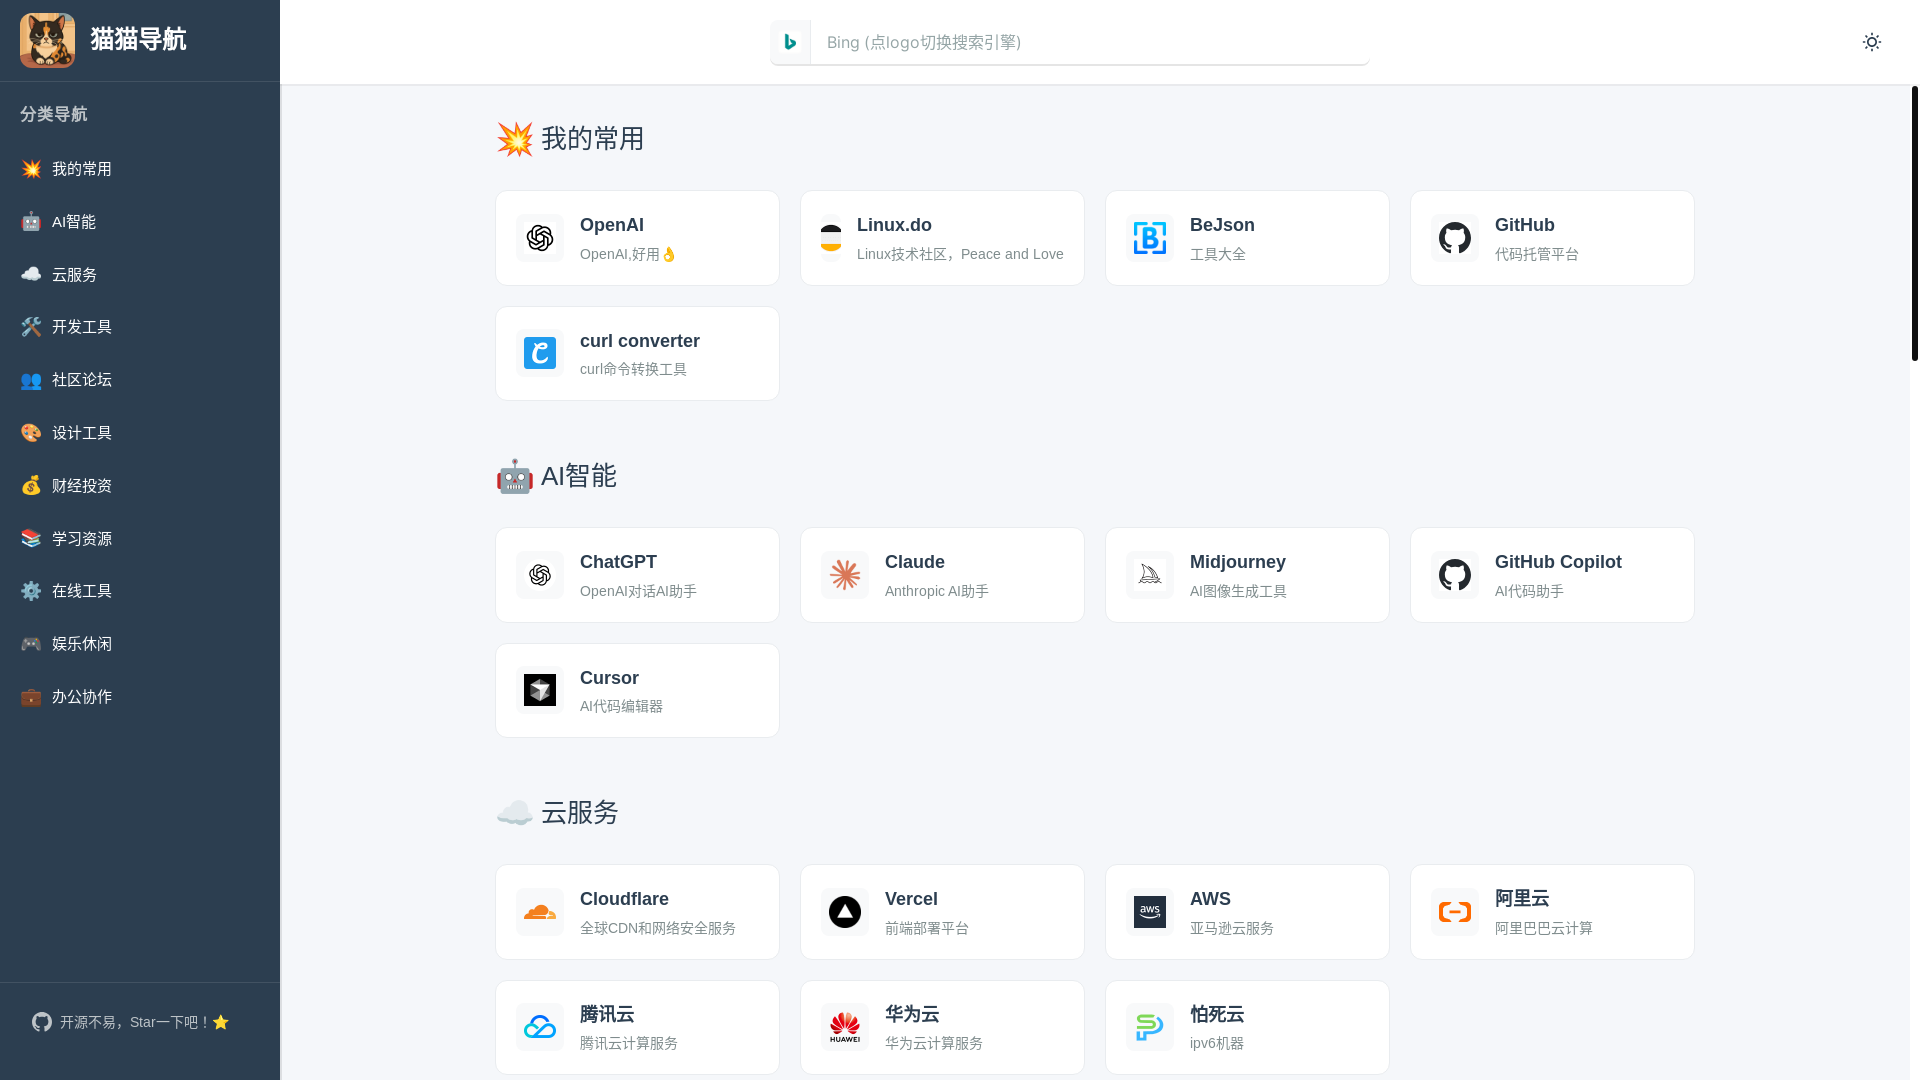Select 在线工具 sidebar category
The image size is (1920, 1080).
click(x=140, y=591)
